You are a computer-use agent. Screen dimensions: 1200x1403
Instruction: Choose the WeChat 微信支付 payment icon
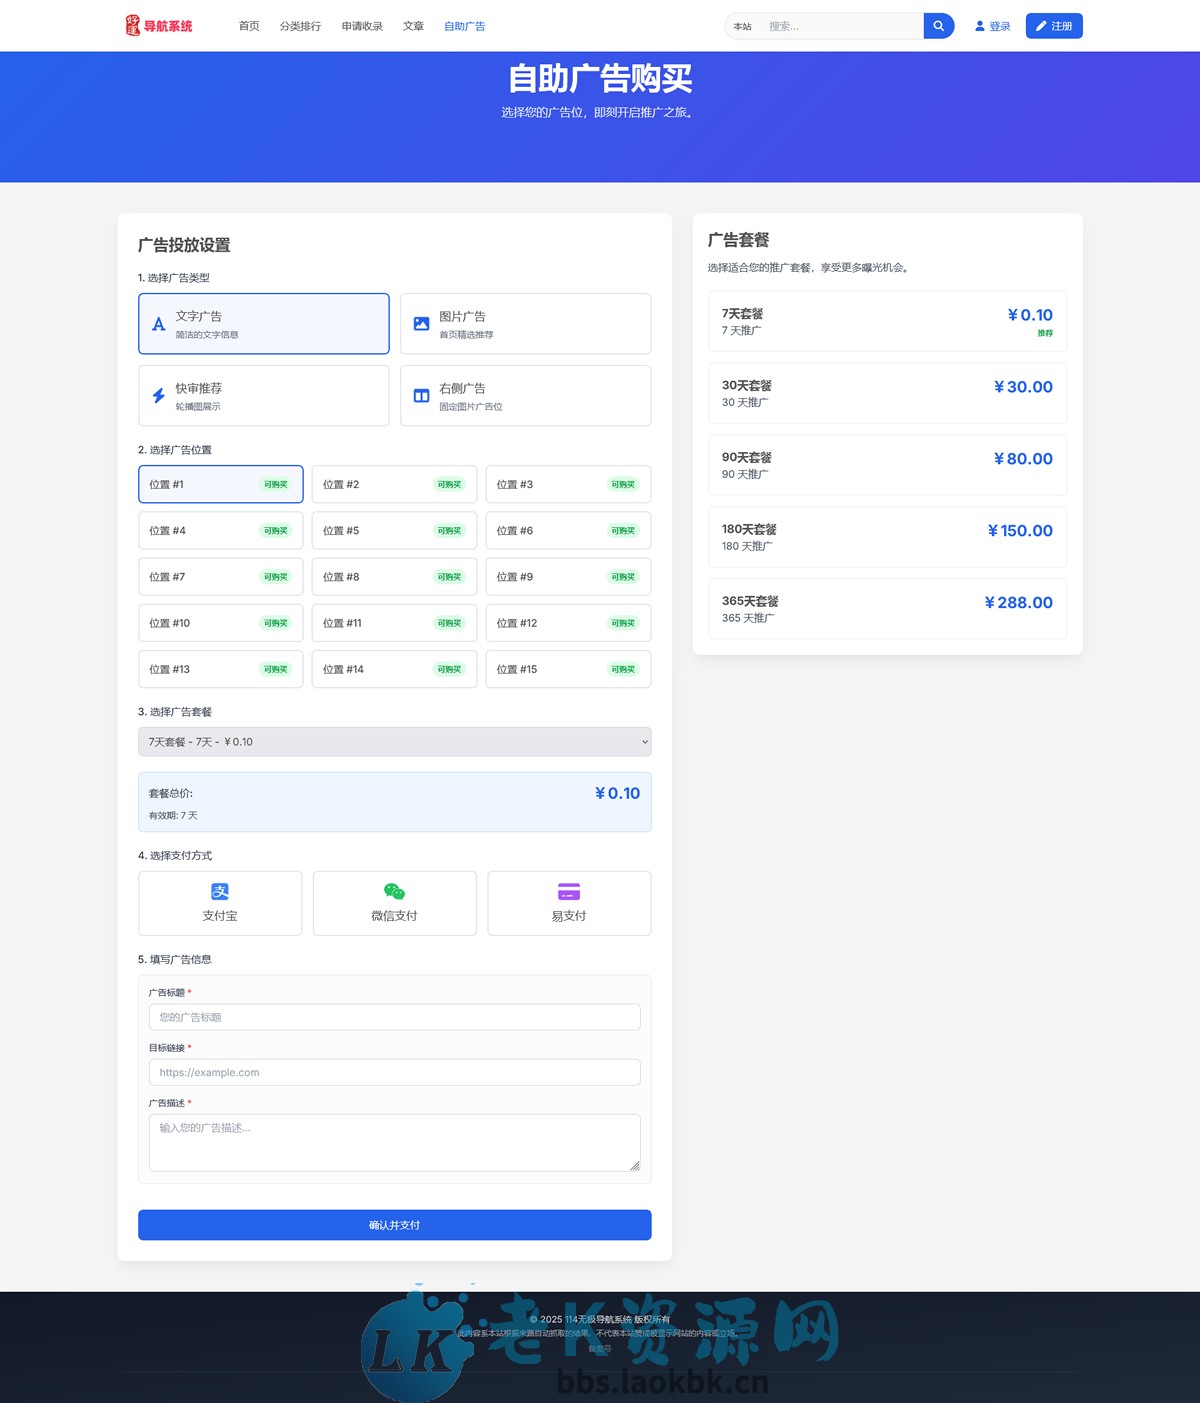[394, 892]
